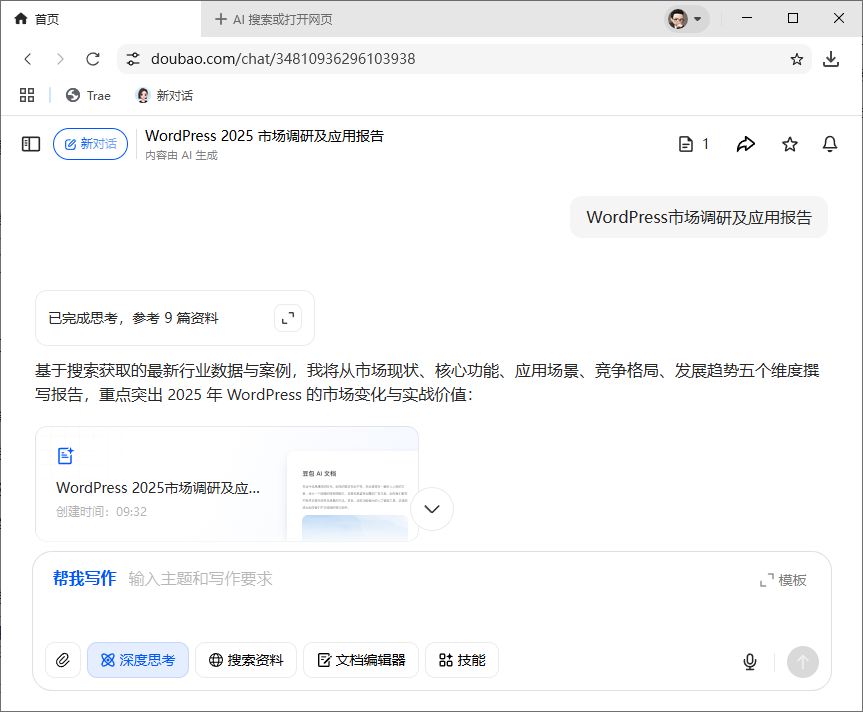Send the message with the arrow button
Viewport: 863px width, 712px height.
click(802, 661)
